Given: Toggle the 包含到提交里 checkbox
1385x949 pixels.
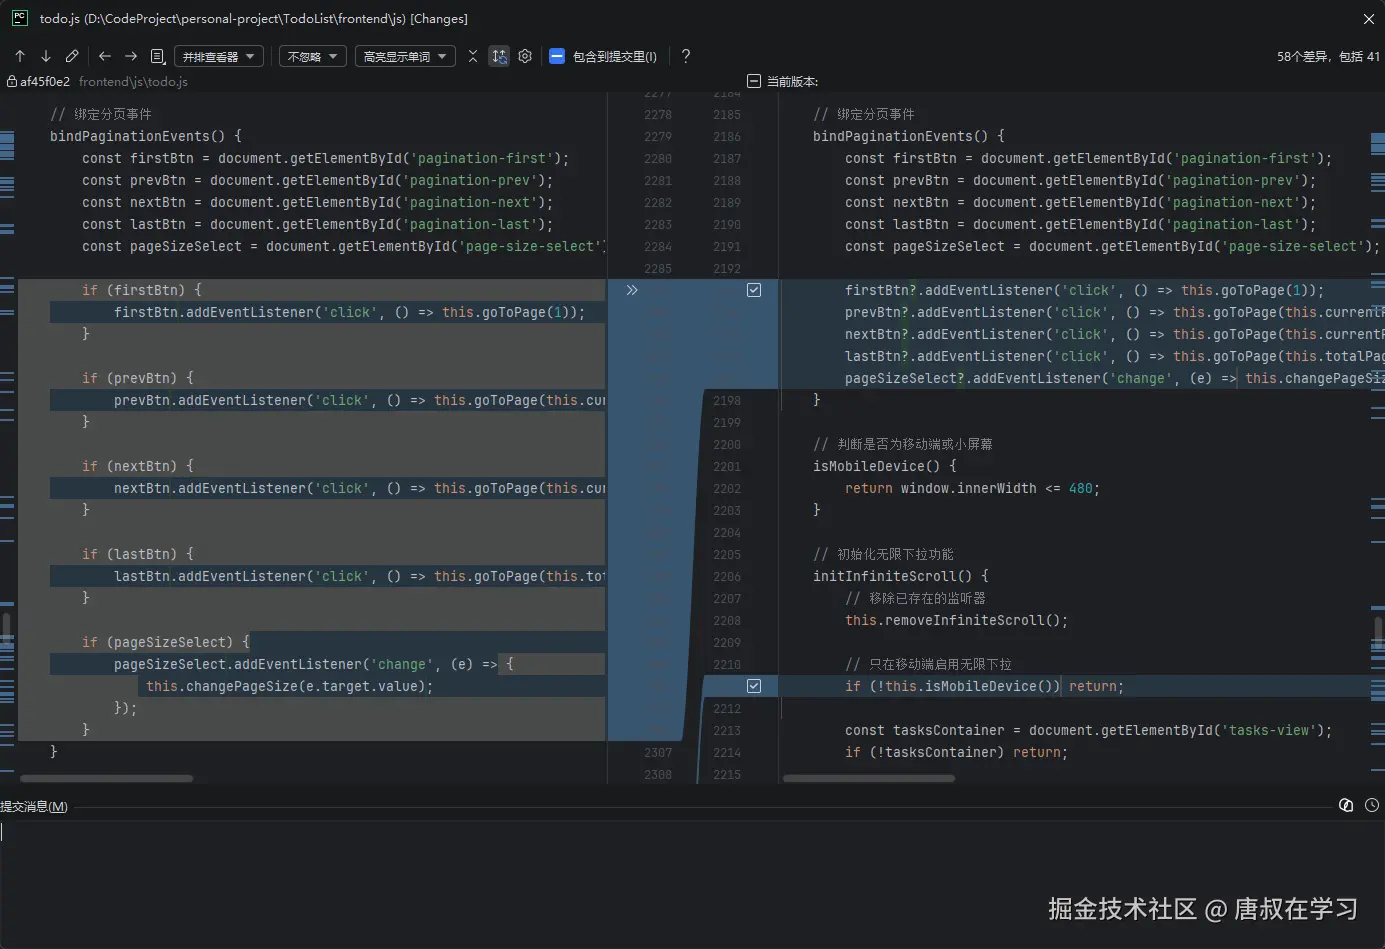Looking at the screenshot, I should [557, 56].
